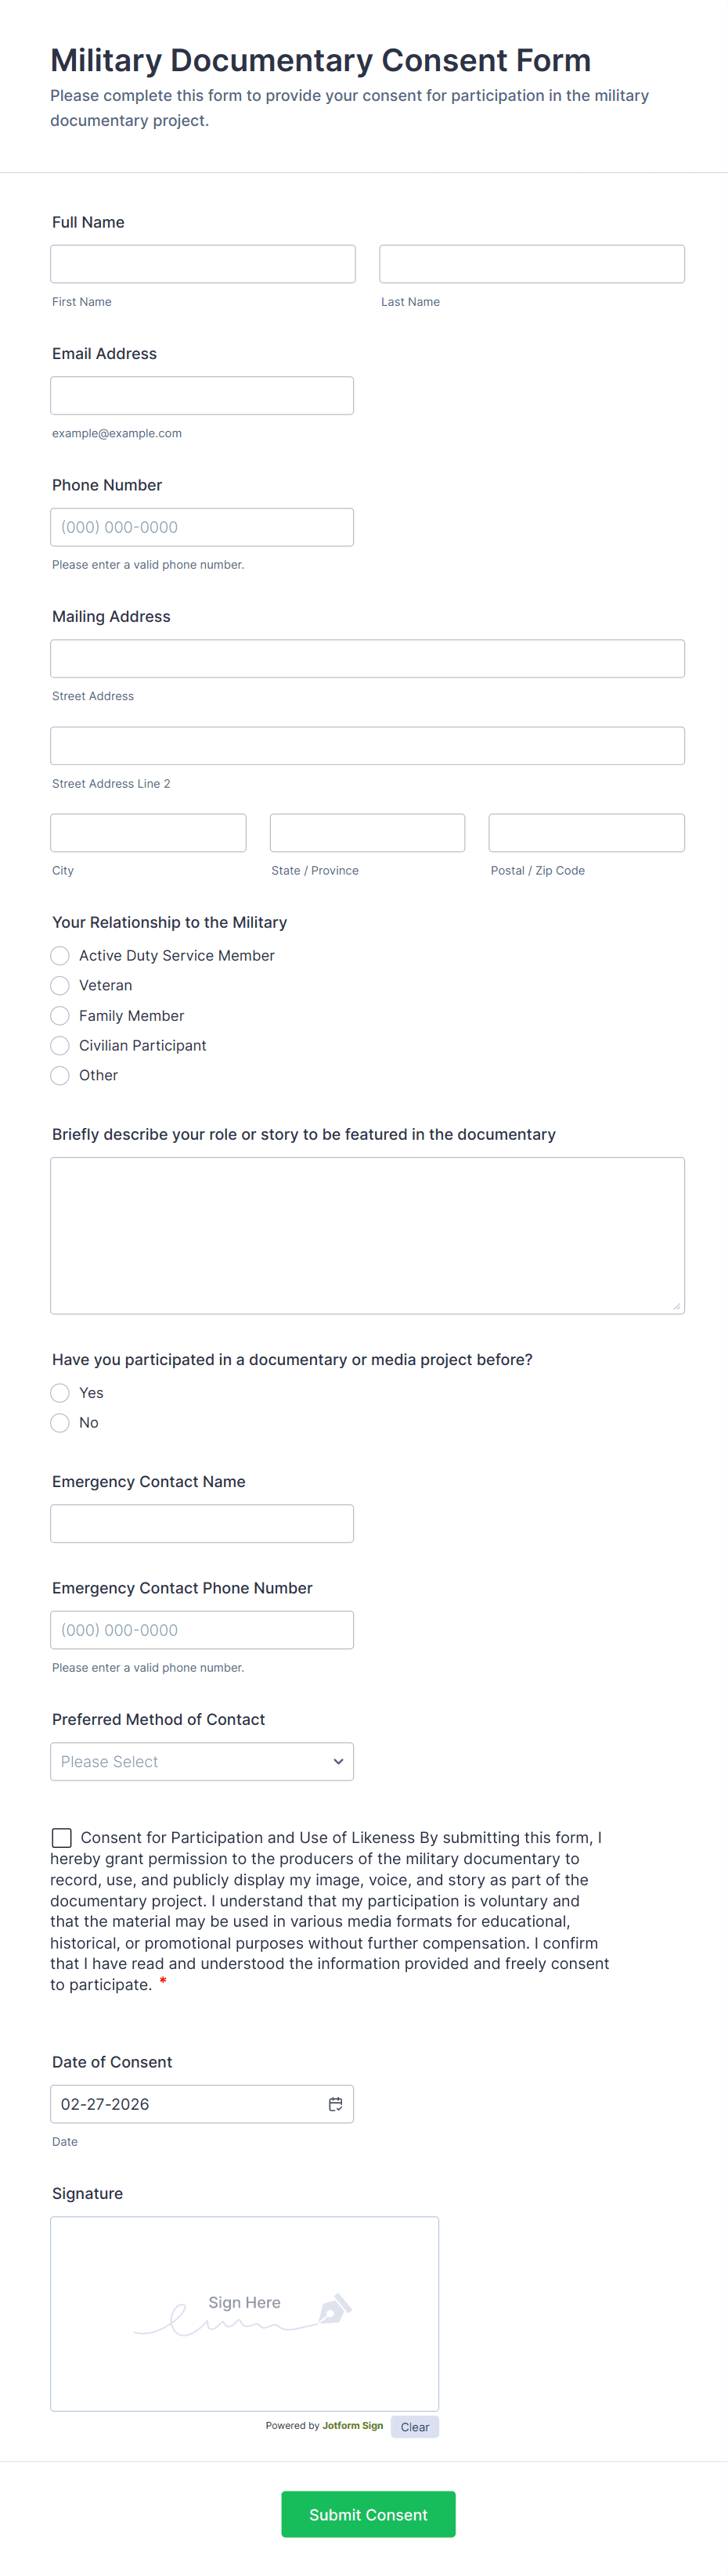
Task: Check the Consent for Participation checkbox
Action: click(x=62, y=1838)
